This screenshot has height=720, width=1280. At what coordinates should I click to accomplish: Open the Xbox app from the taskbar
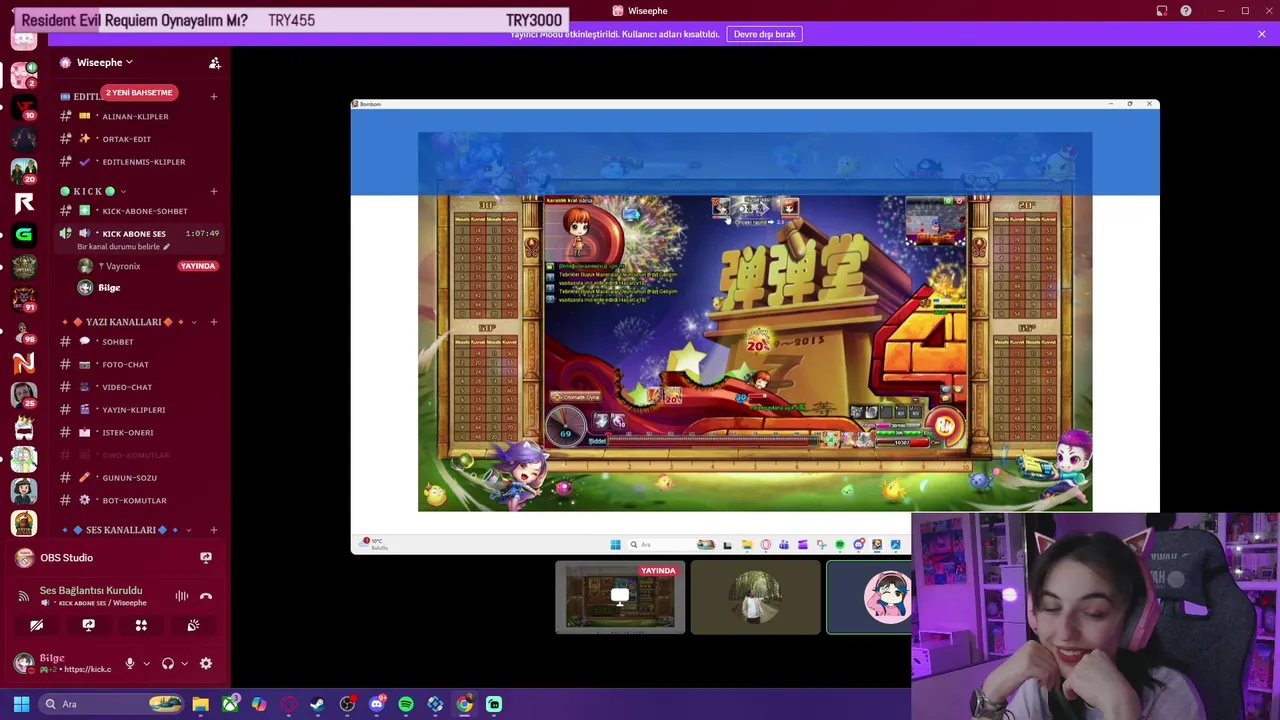tap(230, 704)
